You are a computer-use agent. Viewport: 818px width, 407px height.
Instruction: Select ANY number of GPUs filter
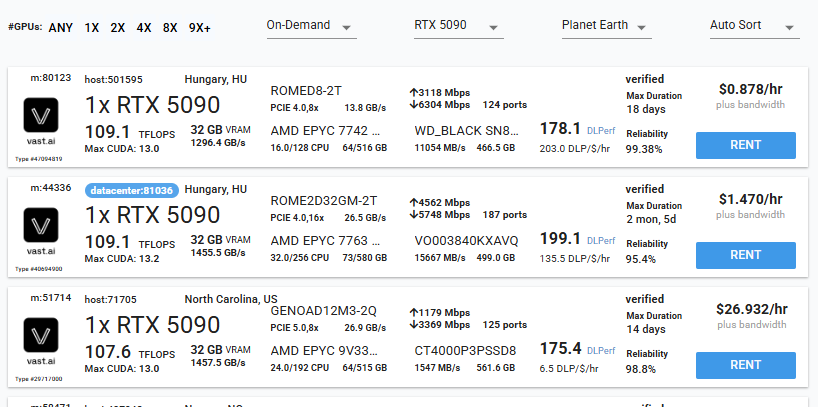point(61,28)
